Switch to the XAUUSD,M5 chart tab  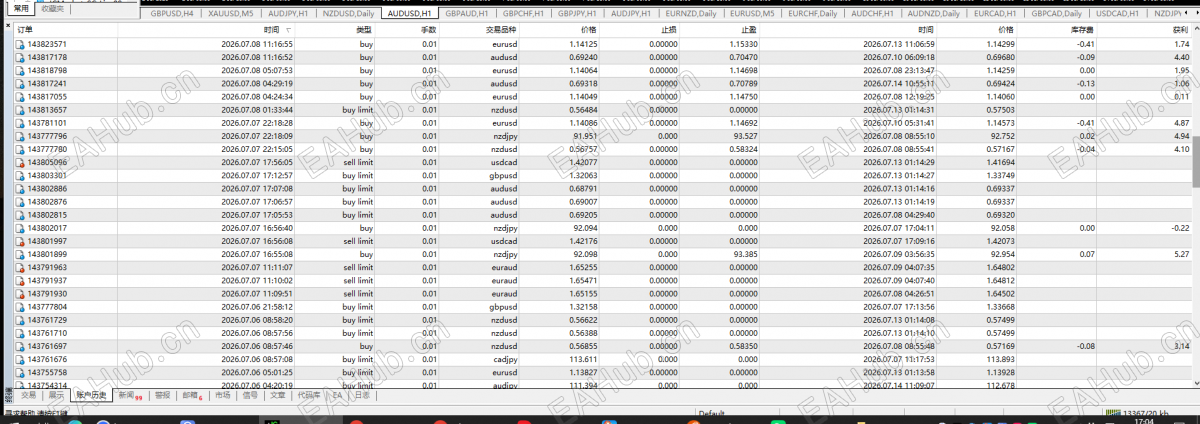pos(231,14)
